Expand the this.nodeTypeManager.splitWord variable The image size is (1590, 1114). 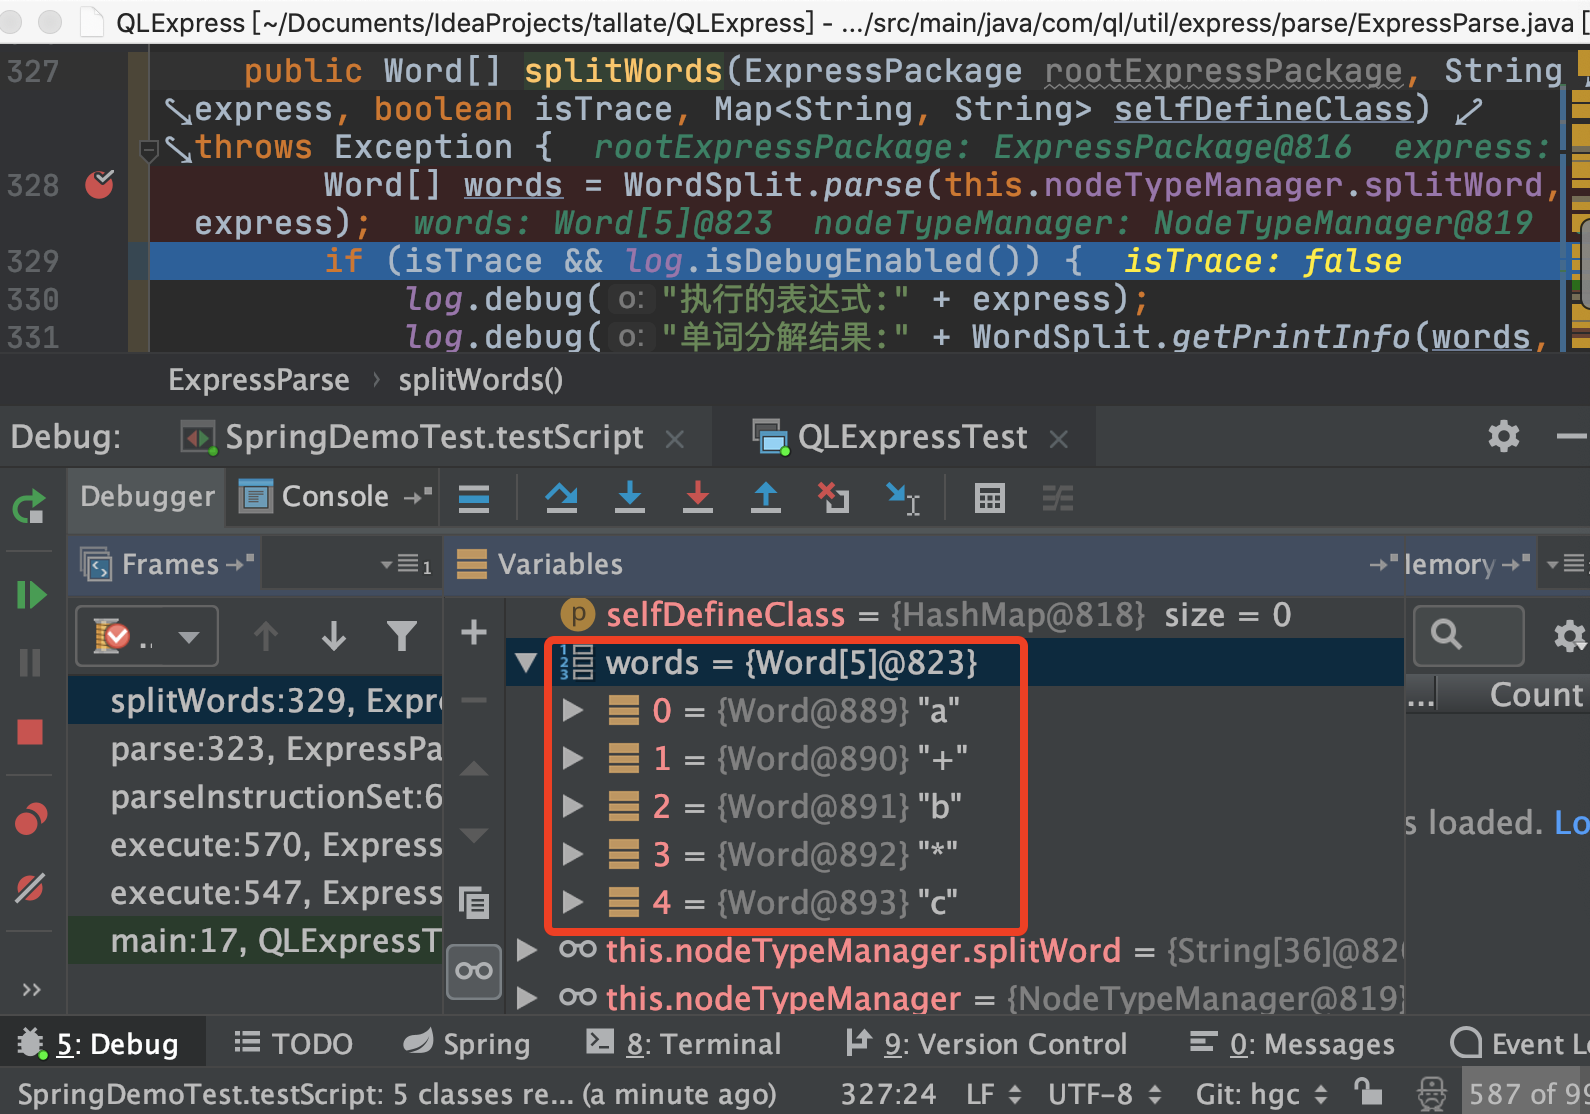point(526,950)
